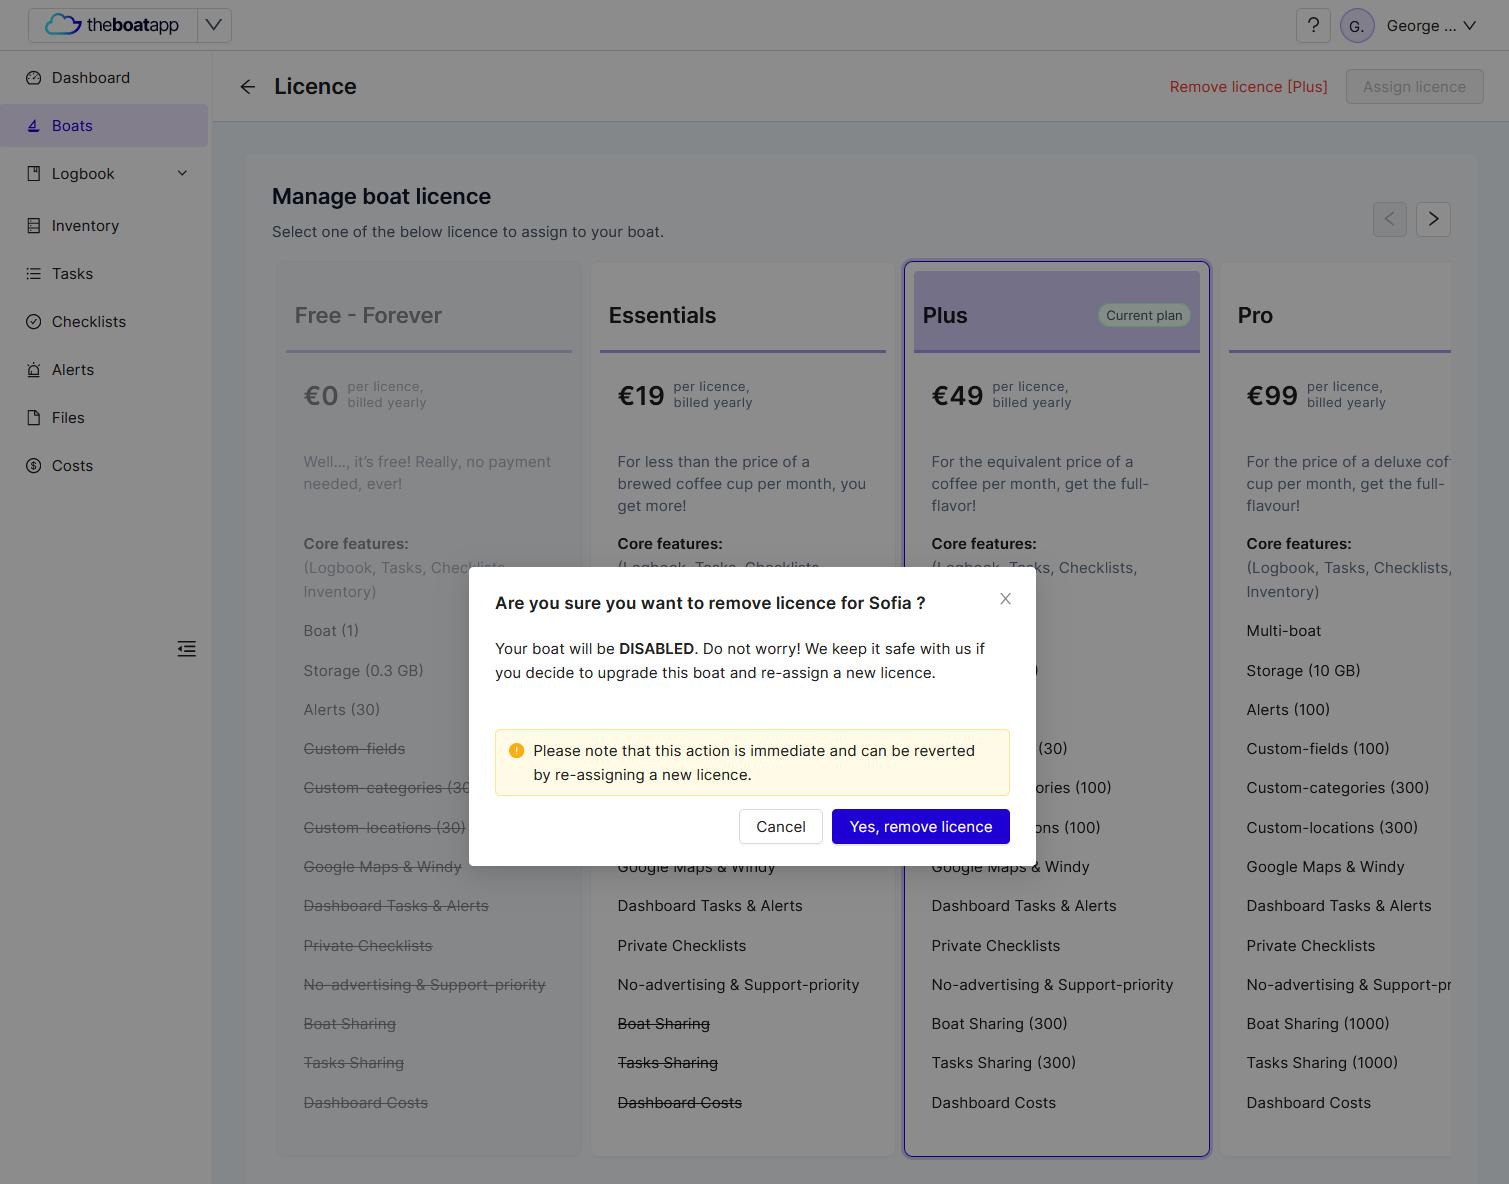Open the George user account dropdown
Image resolution: width=1509 pixels, height=1184 pixels.
click(x=1431, y=26)
